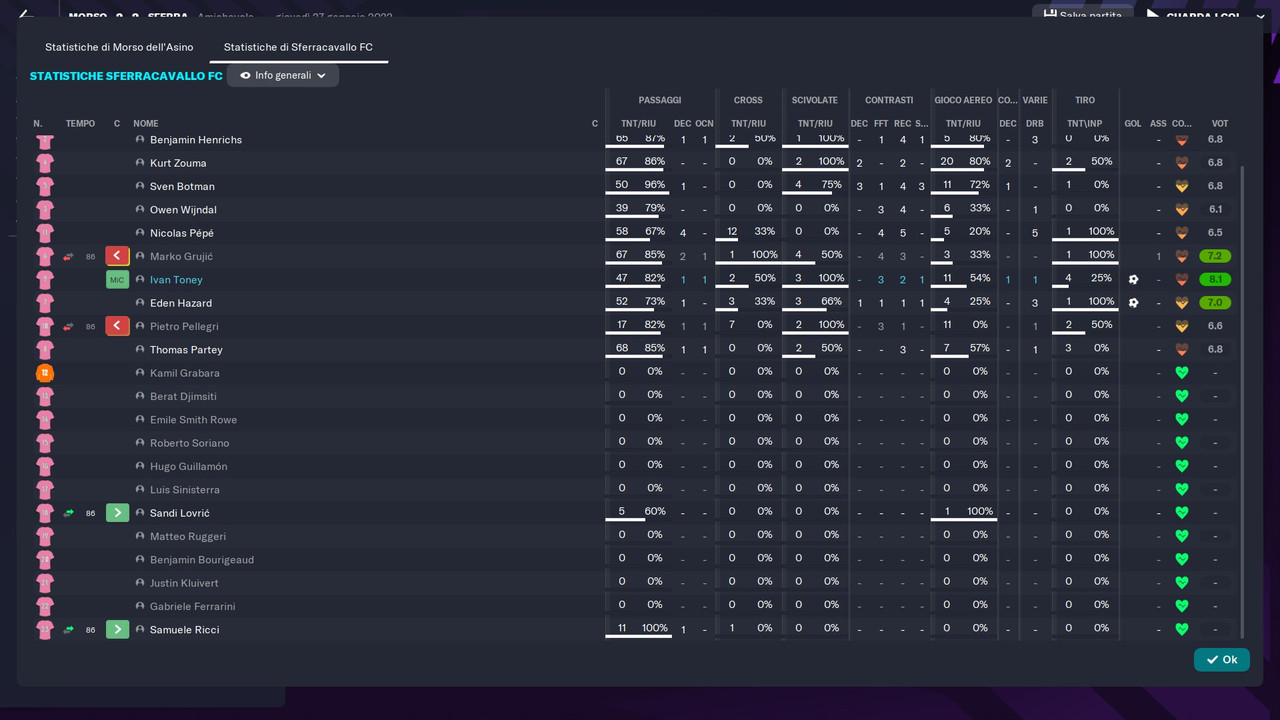Viewport: 1280px width, 720px height.
Task: Click Marko Grujić's 7.2 rating badge
Action: pyautogui.click(x=1215, y=256)
